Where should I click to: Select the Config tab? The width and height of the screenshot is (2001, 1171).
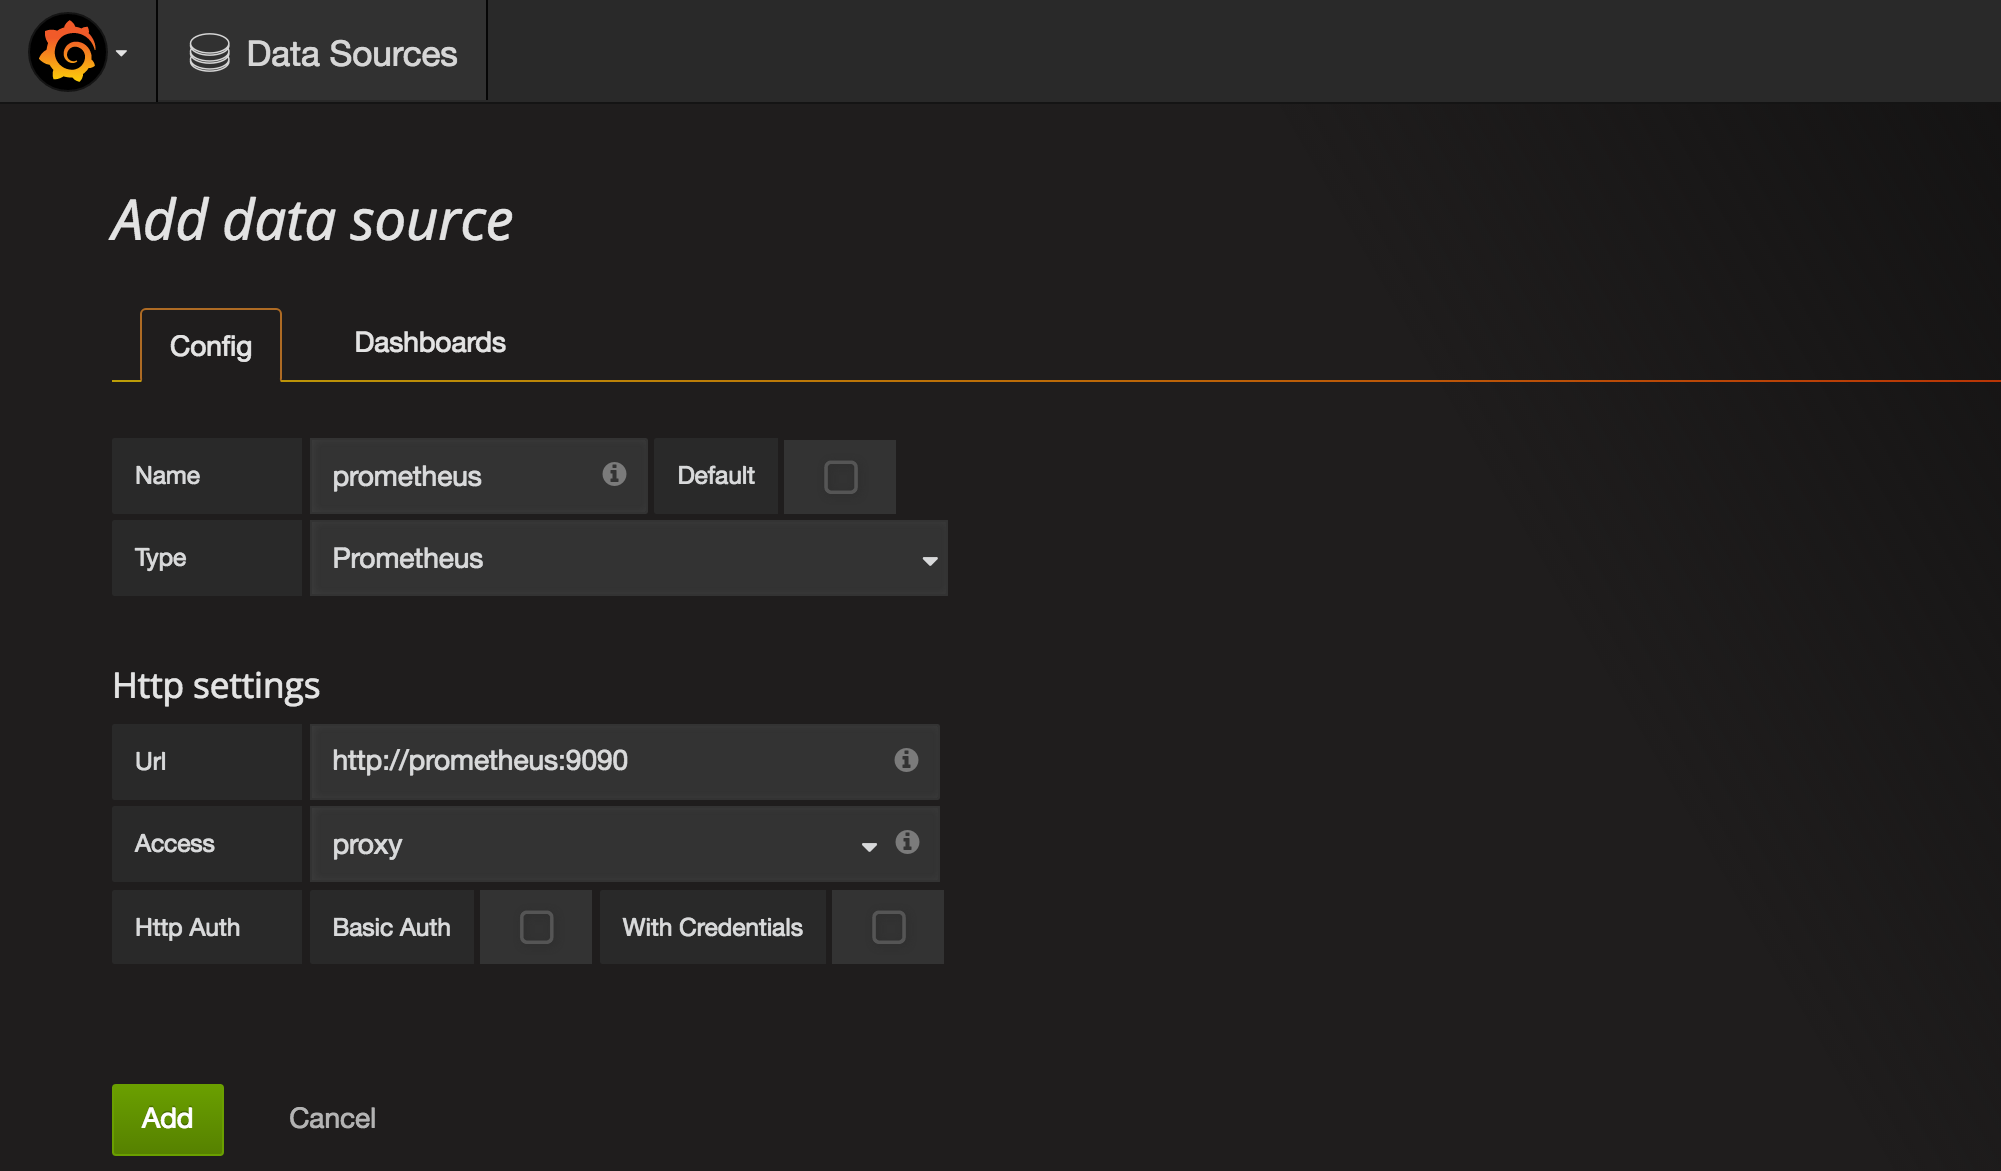211,346
